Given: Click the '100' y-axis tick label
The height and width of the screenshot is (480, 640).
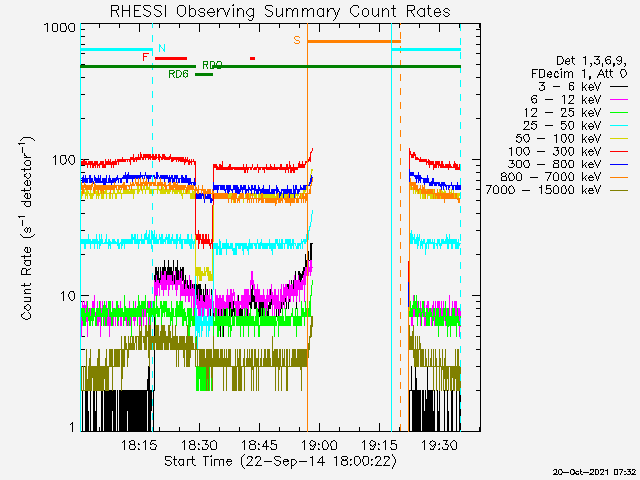Looking at the screenshot, I should pos(64,160).
